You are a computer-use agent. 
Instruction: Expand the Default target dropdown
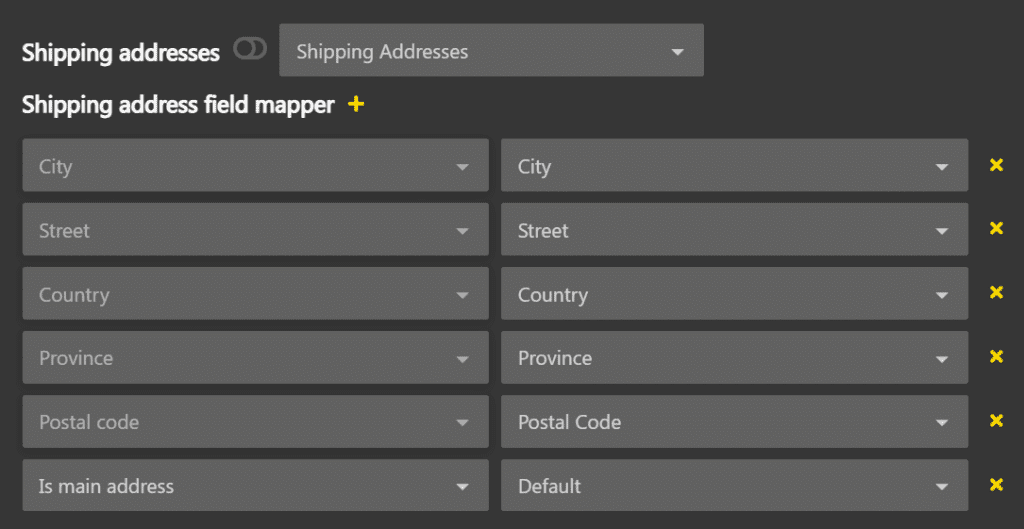(734, 486)
